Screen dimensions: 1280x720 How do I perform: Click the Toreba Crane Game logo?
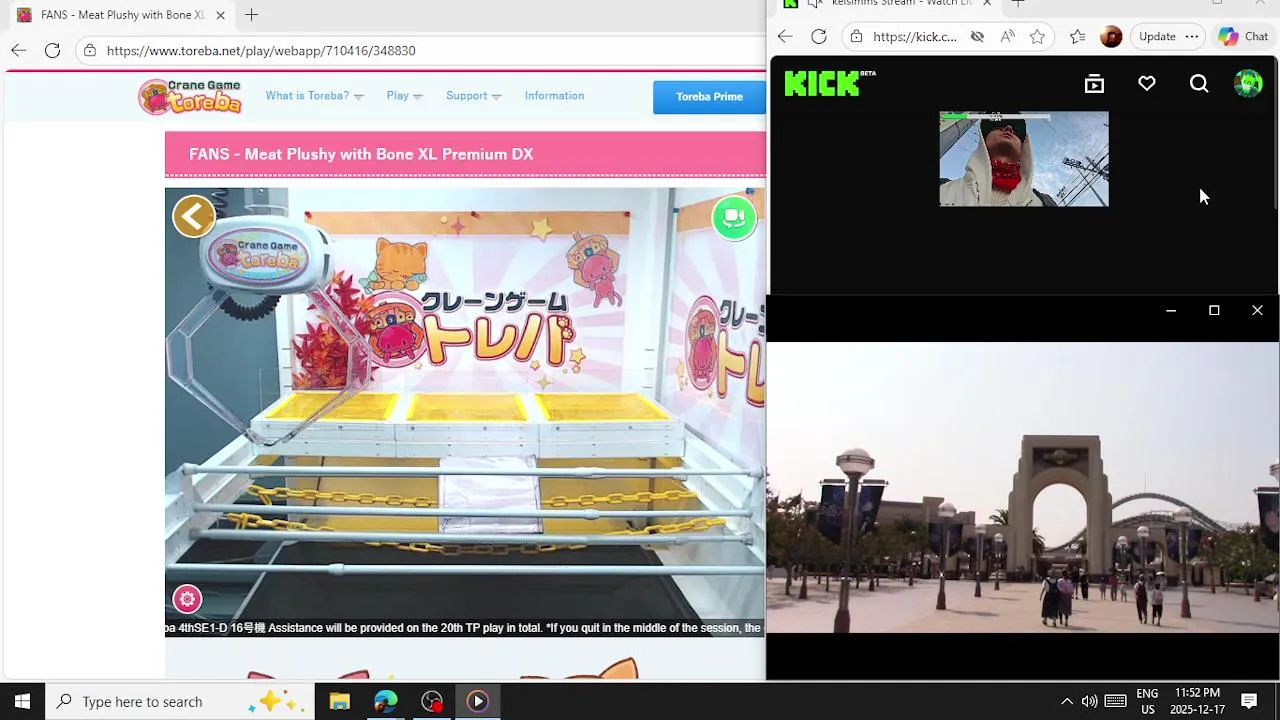pyautogui.click(x=190, y=96)
